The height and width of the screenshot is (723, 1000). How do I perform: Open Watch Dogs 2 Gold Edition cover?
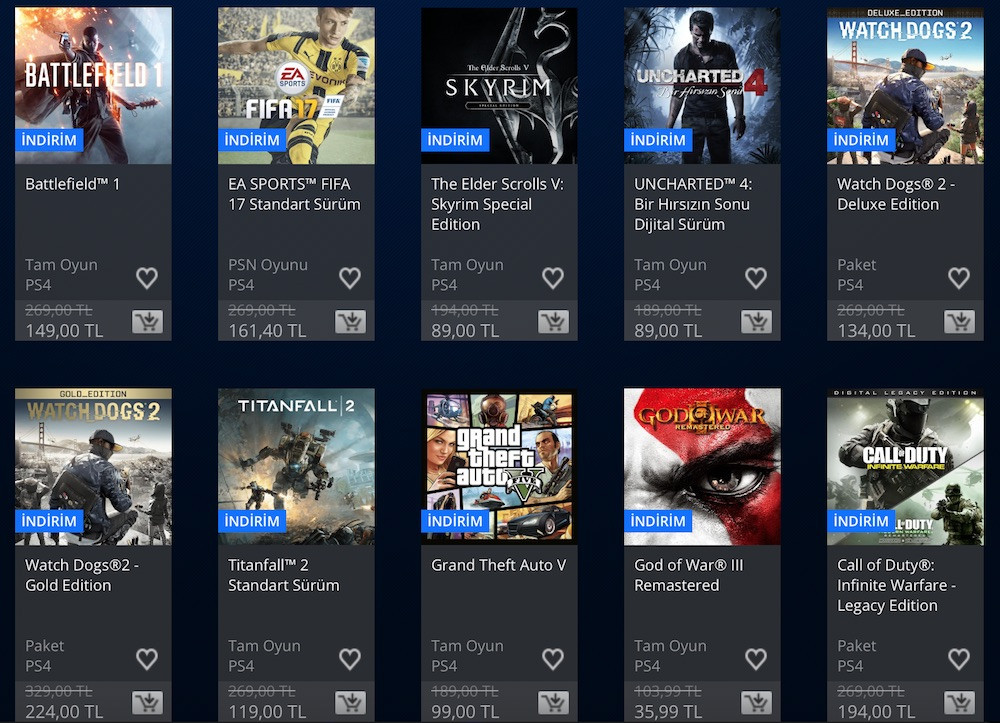93,467
